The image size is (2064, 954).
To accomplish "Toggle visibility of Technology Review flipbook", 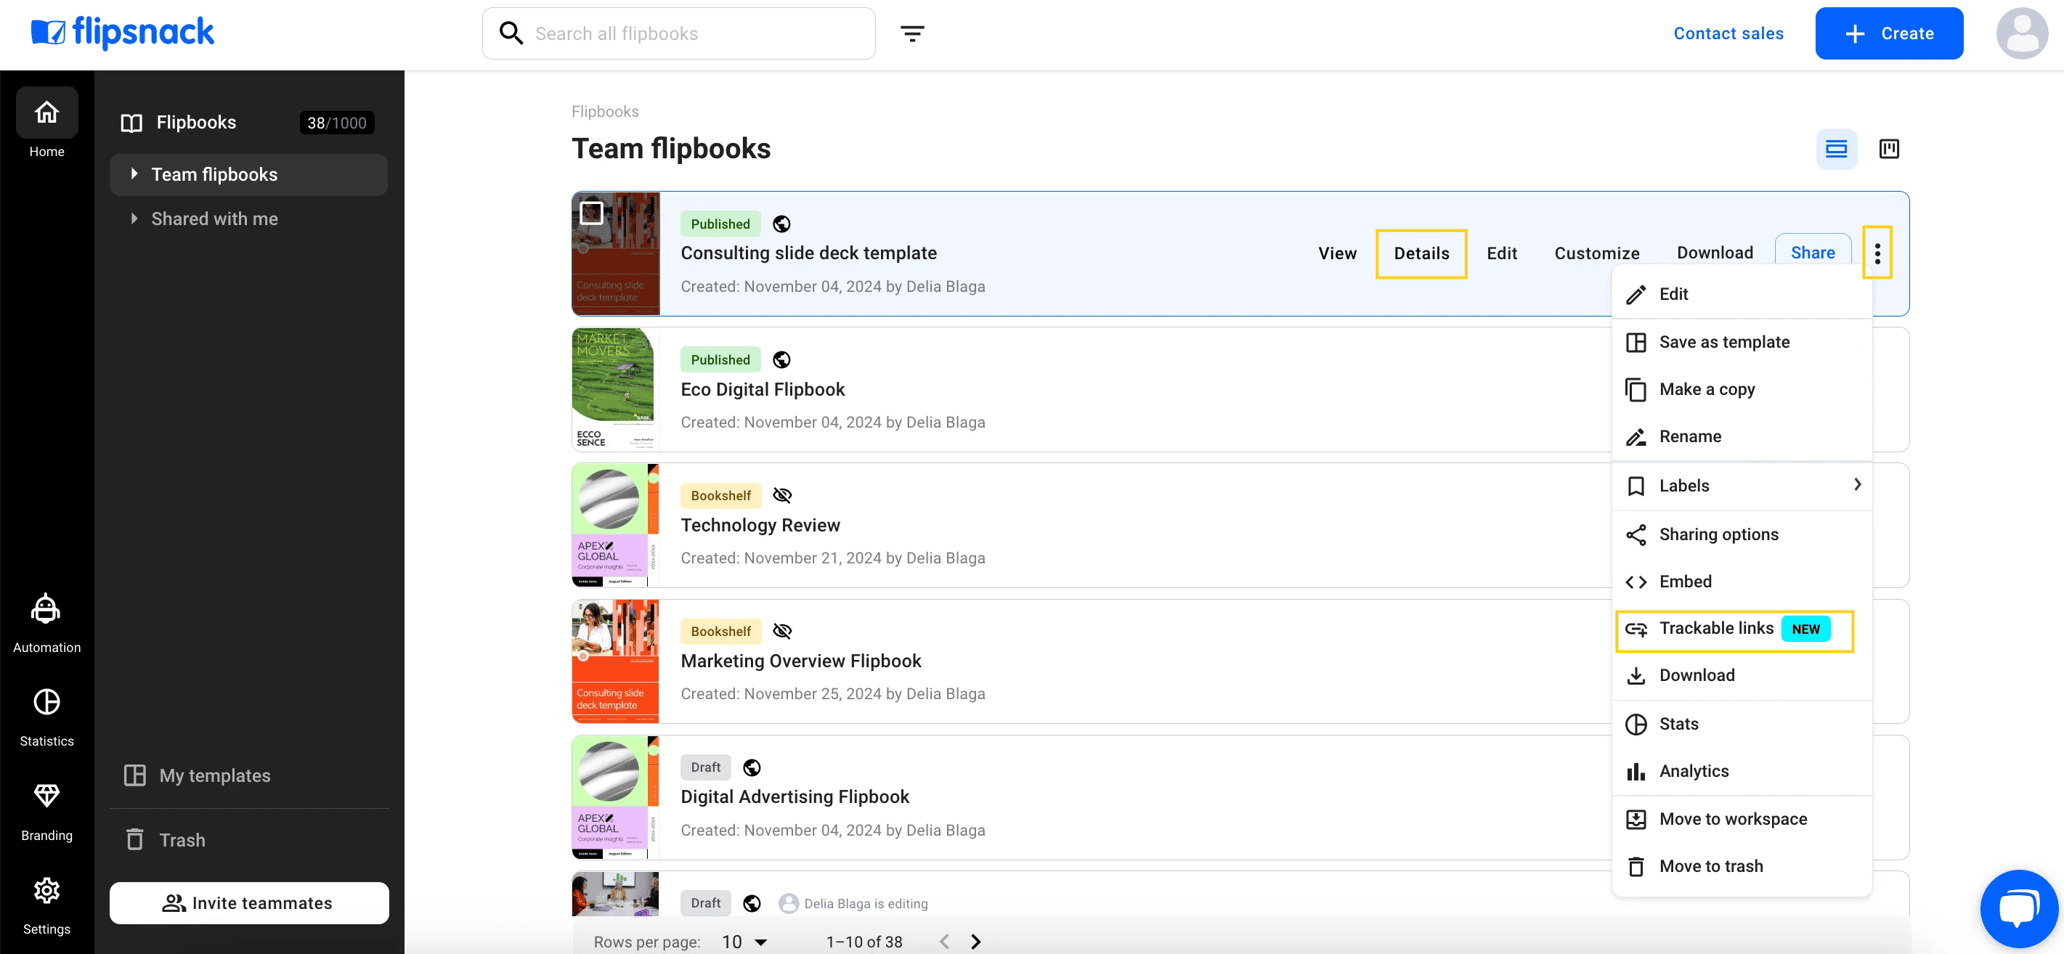I will tap(782, 495).
